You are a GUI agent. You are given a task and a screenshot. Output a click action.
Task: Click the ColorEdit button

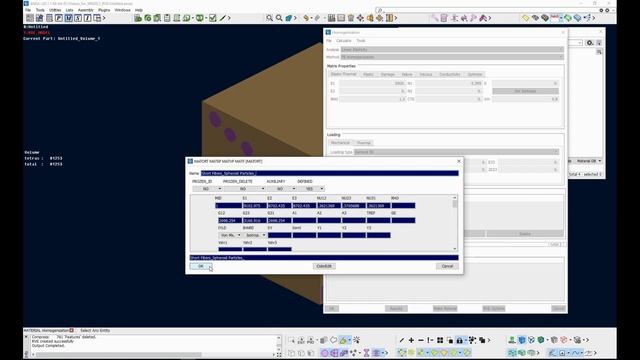pyautogui.click(x=324, y=266)
